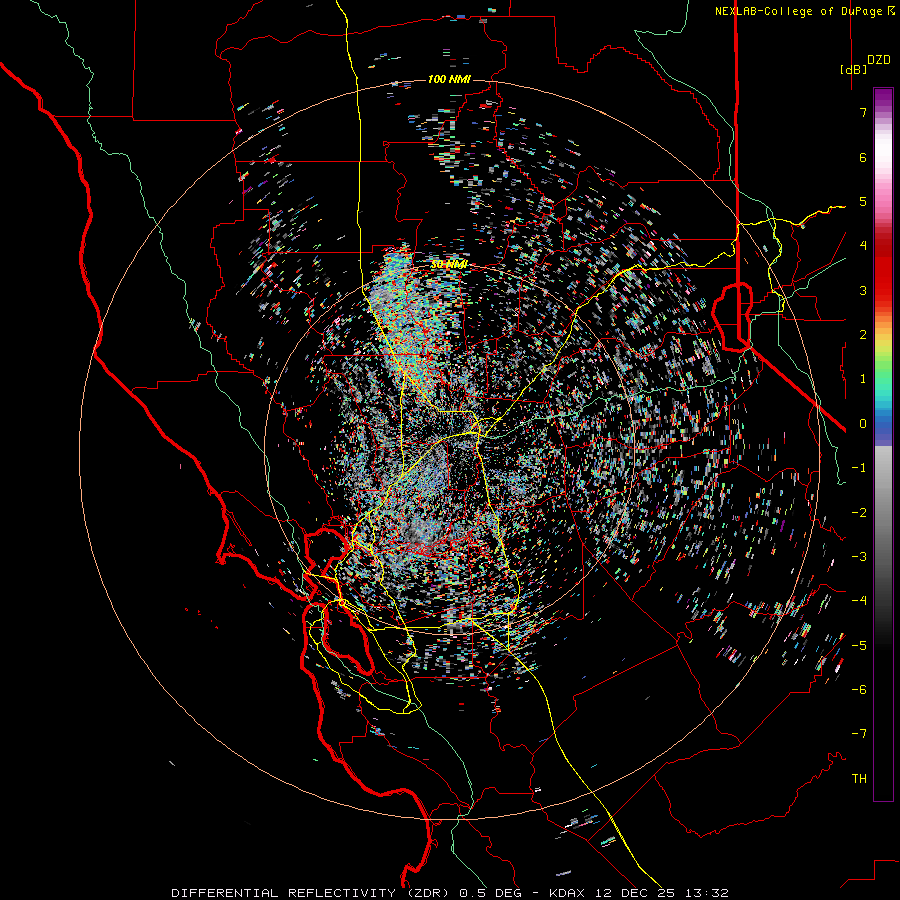Image resolution: width=900 pixels, height=900 pixels.
Task: Click the 5 dB scale label
Action: (x=863, y=201)
